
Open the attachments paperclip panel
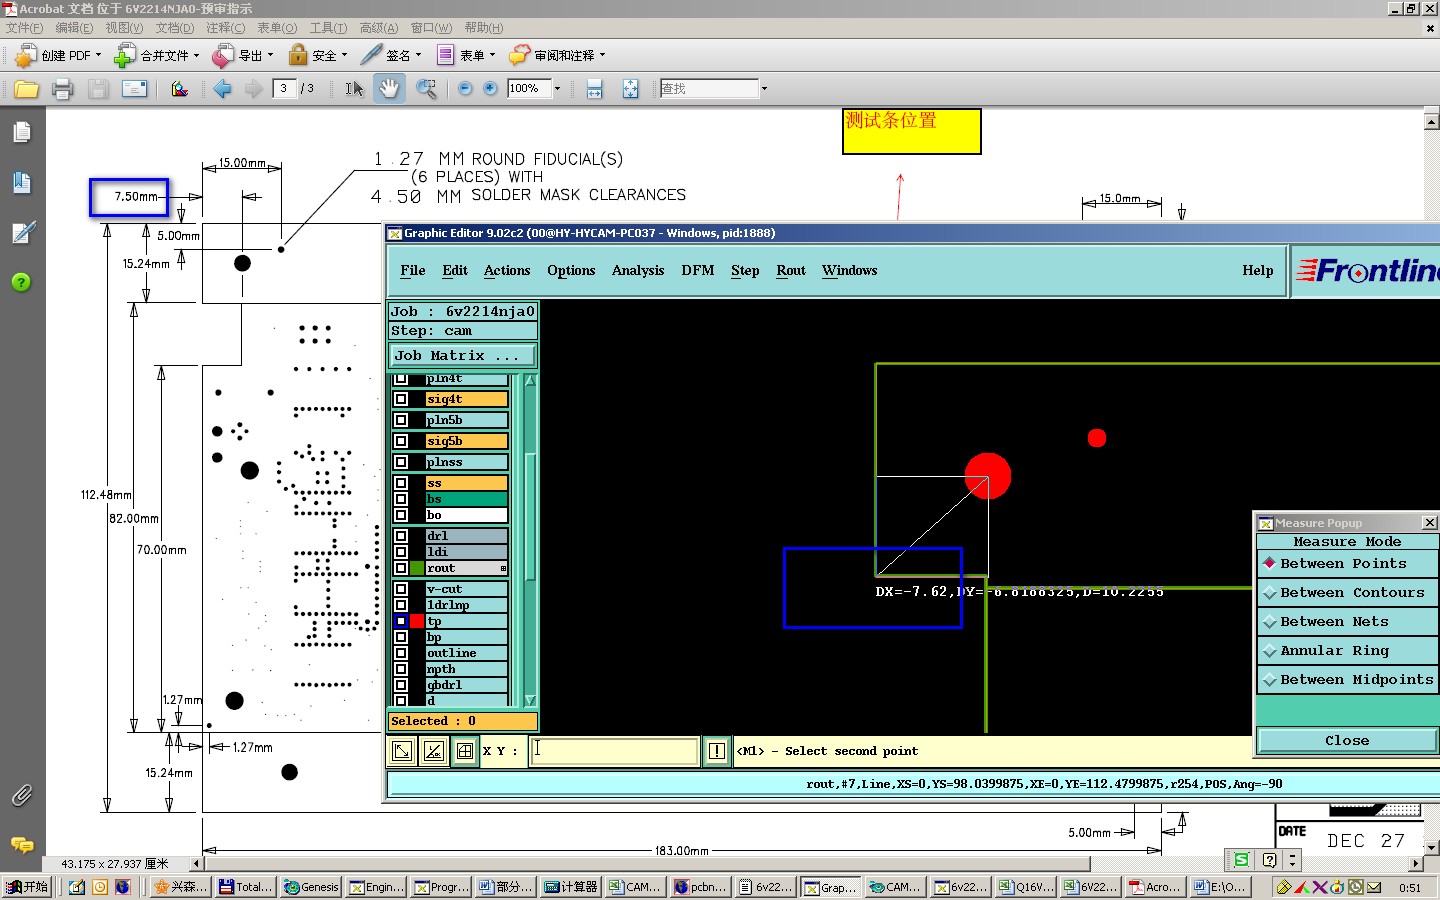click(22, 795)
